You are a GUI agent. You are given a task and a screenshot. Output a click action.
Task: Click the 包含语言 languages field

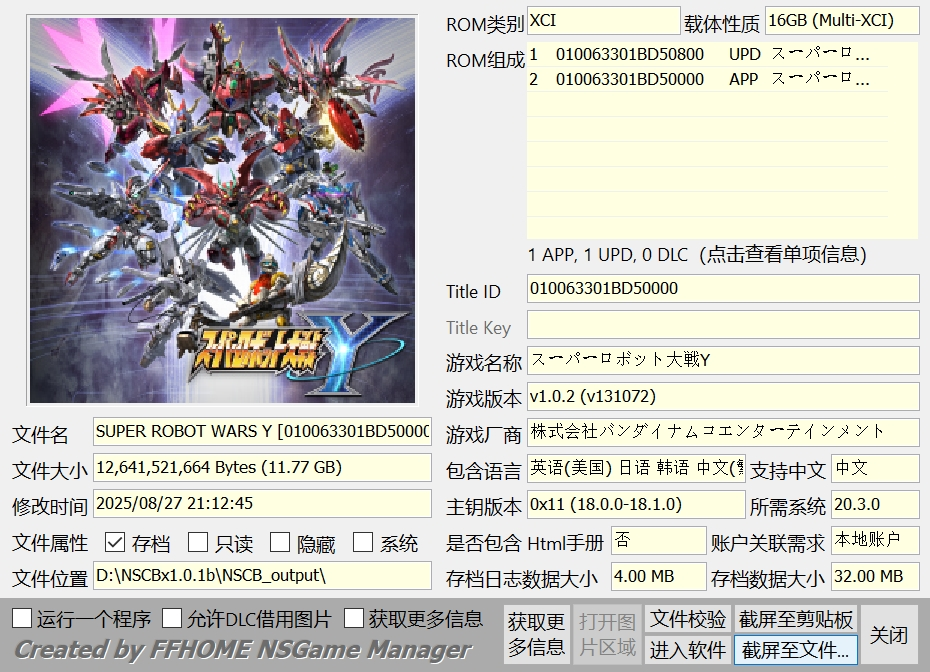(x=636, y=469)
